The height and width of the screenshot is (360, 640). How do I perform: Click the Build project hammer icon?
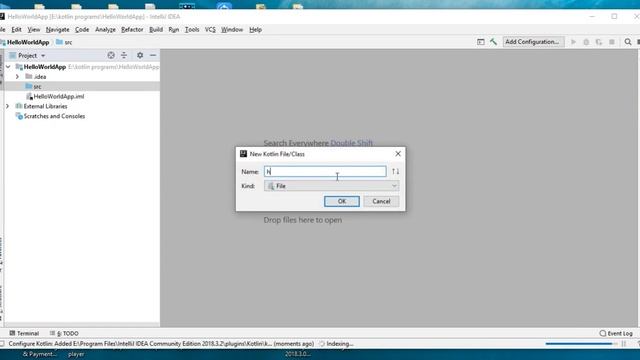tap(493, 42)
